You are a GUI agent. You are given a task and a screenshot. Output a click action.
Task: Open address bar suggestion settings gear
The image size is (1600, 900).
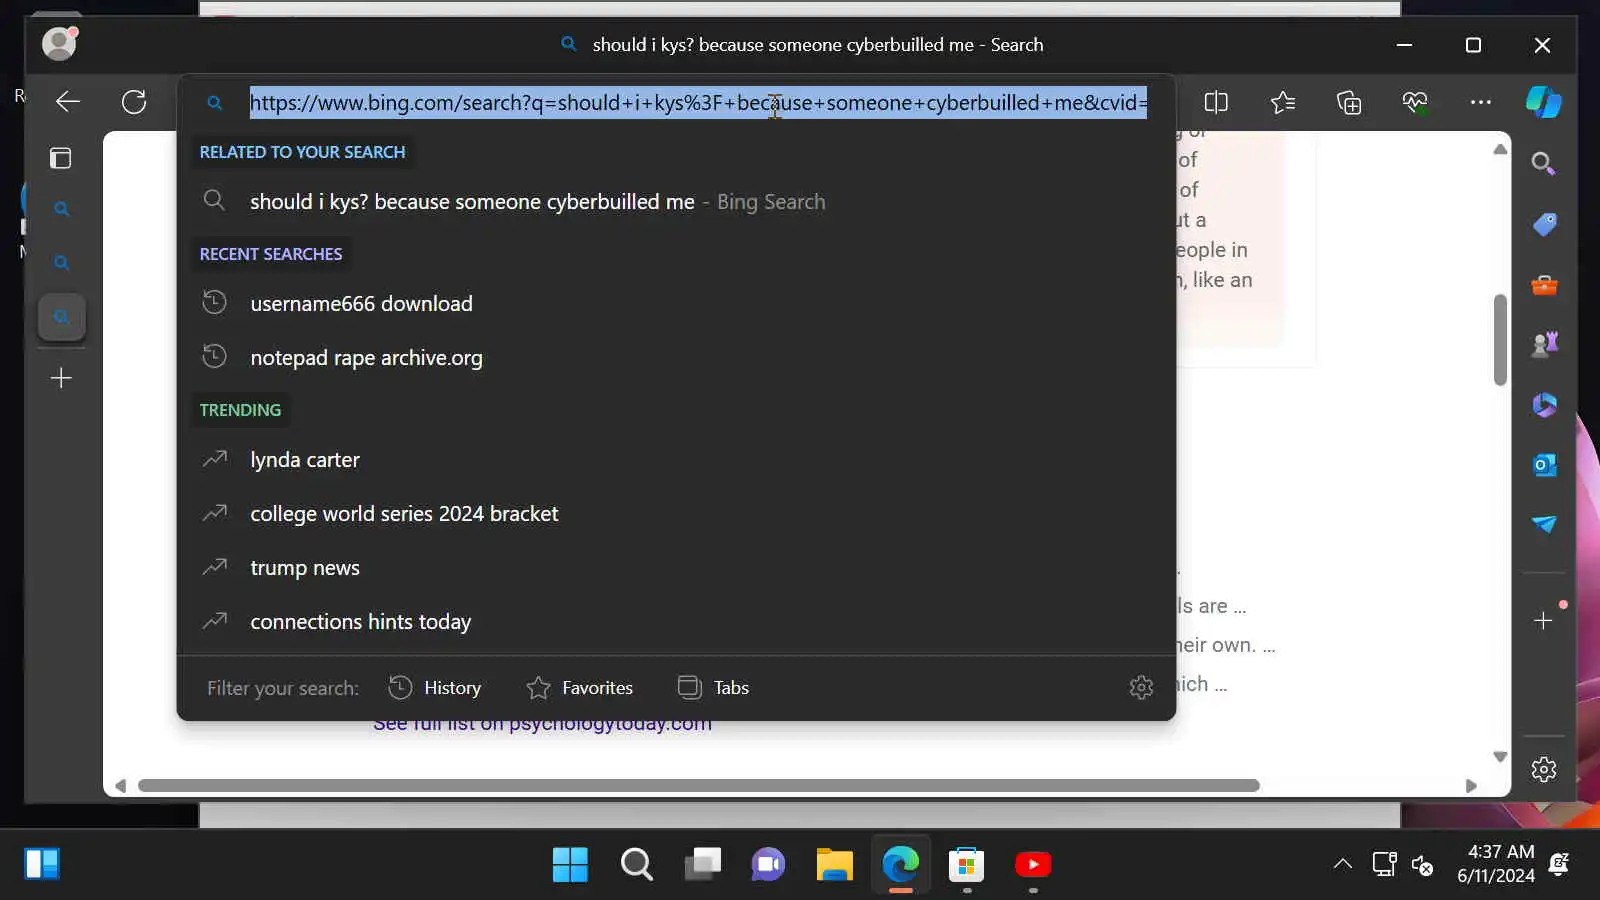coord(1141,687)
